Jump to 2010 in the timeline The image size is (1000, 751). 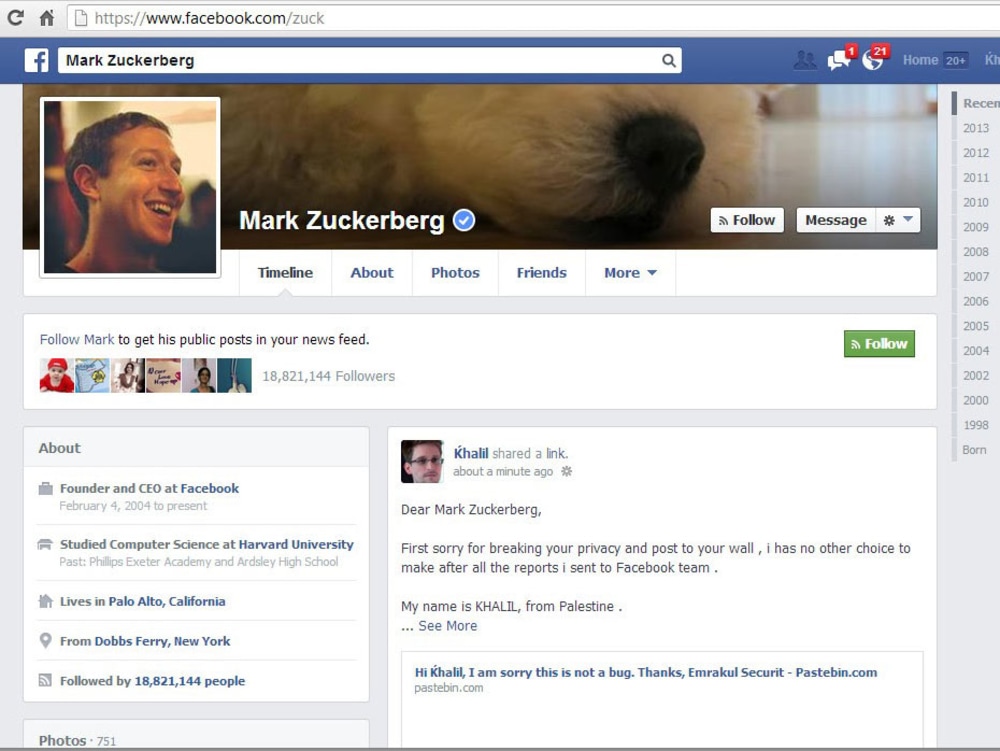tap(976, 203)
